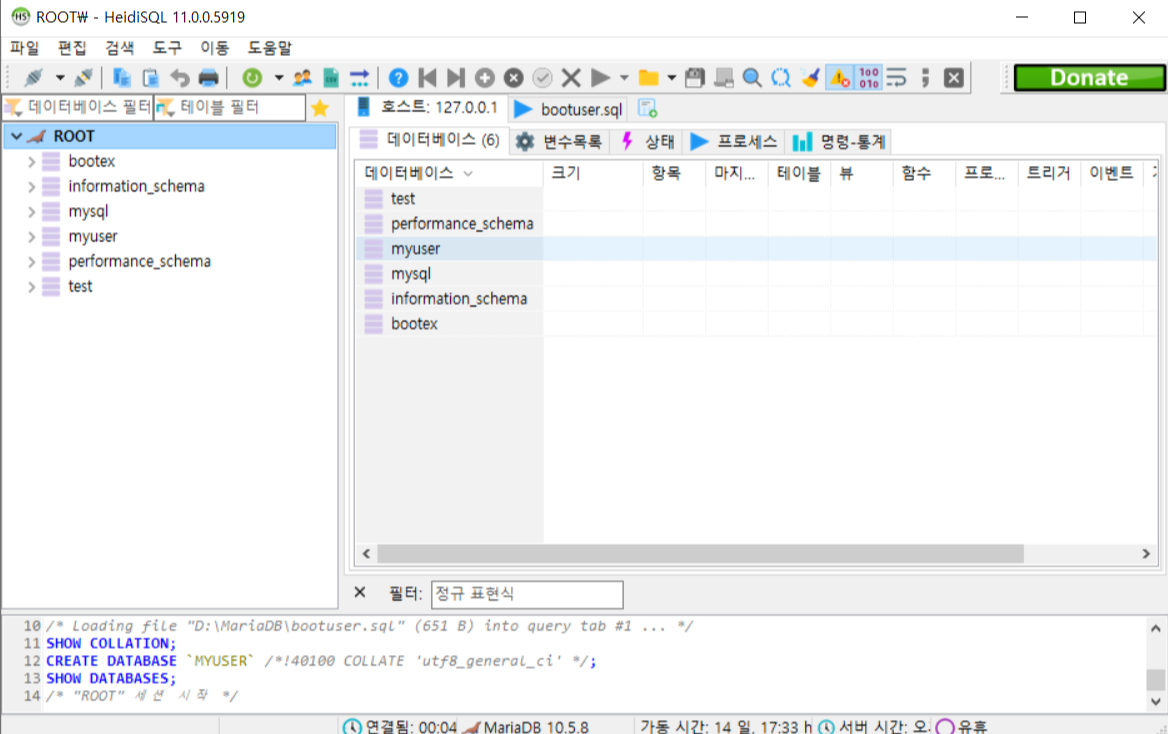Expand the bootex database tree node

(x=31, y=162)
